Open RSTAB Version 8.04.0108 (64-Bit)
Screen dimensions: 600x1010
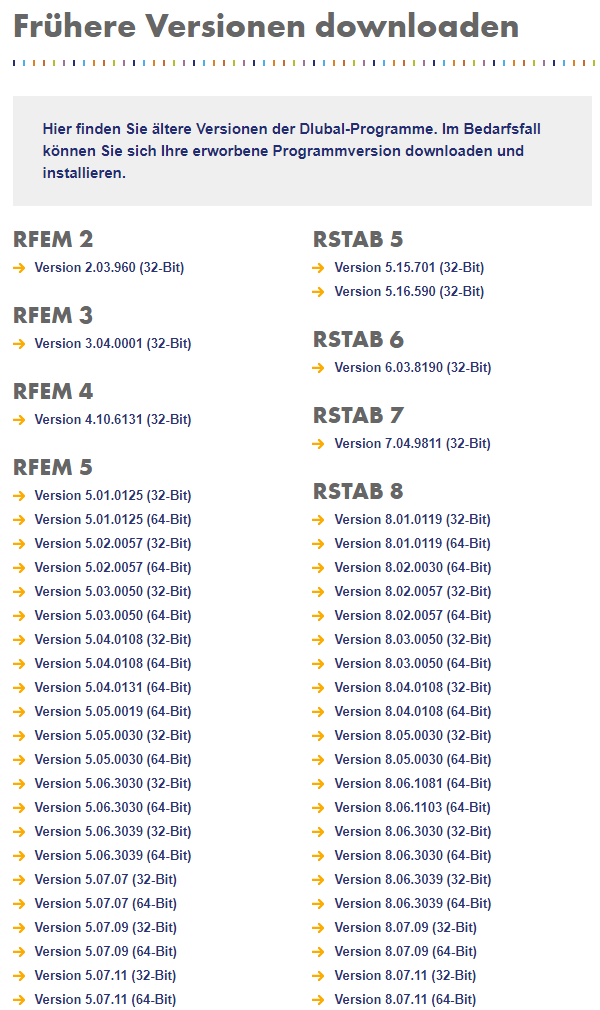412,712
